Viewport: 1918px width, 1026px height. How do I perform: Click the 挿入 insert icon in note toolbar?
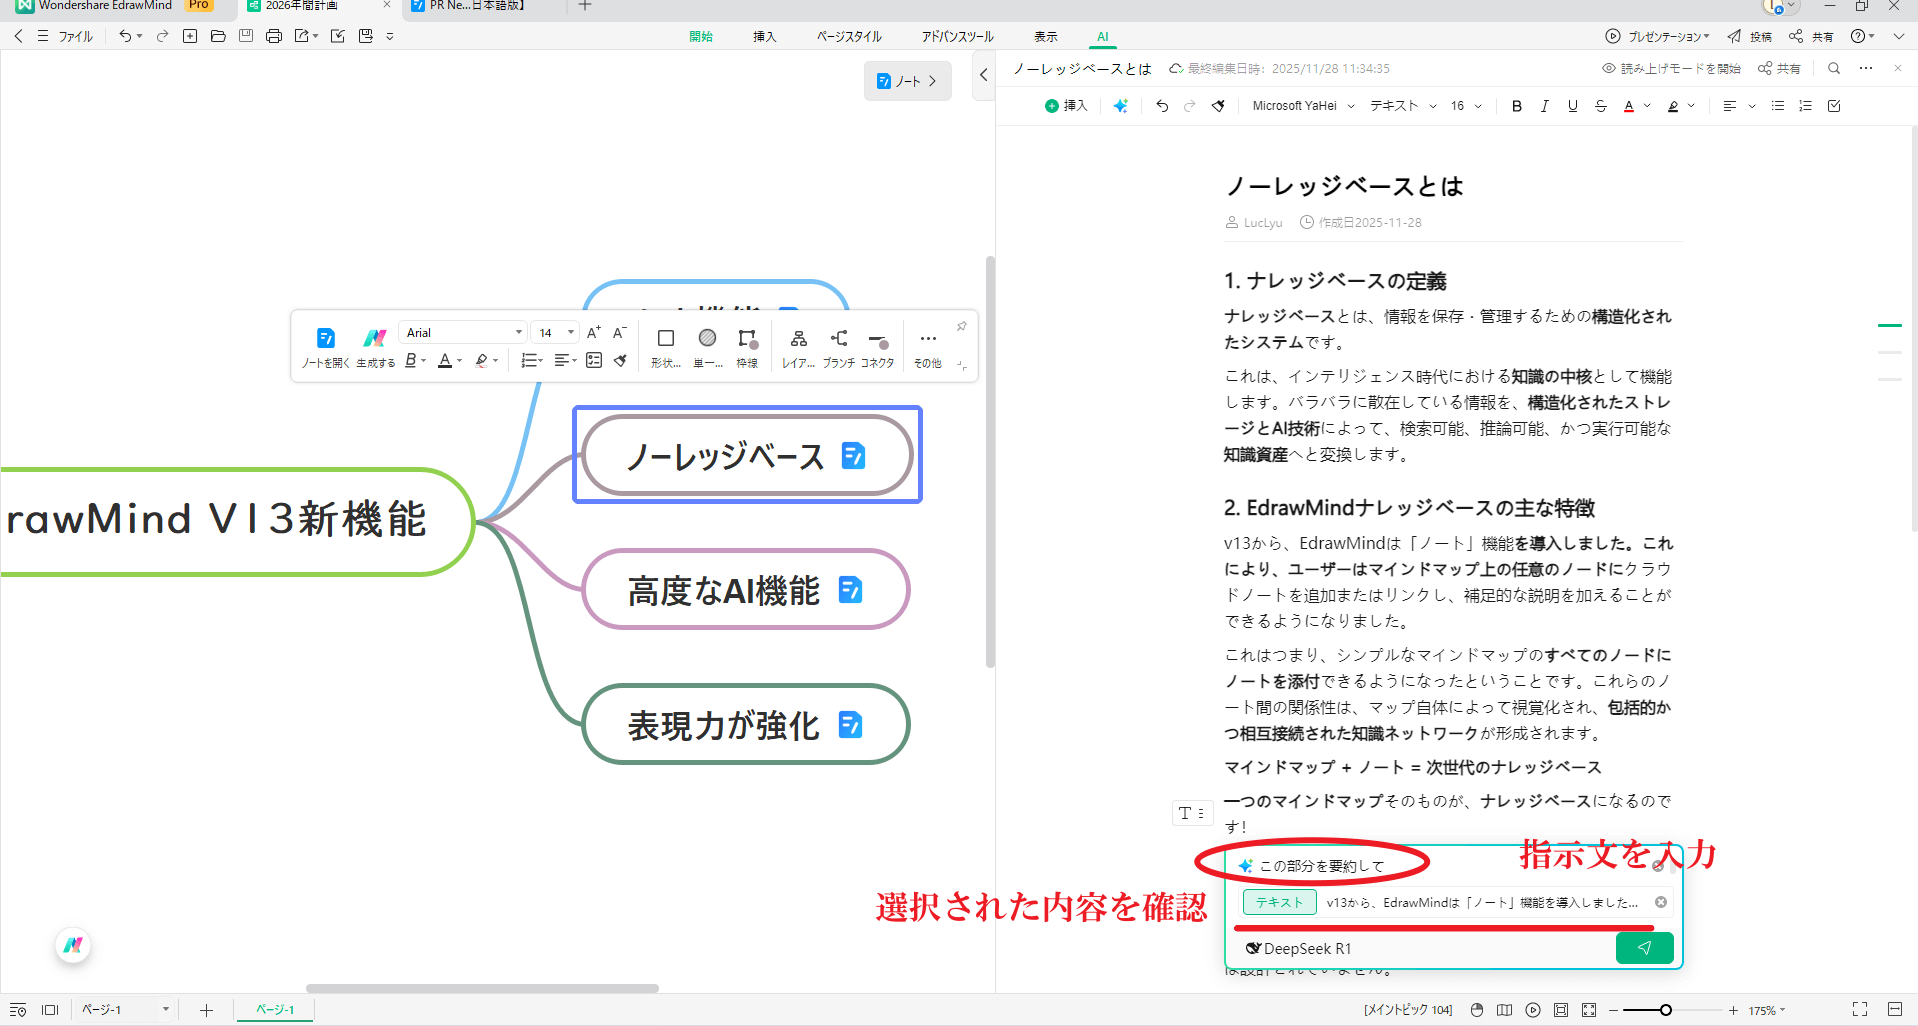click(x=1066, y=105)
